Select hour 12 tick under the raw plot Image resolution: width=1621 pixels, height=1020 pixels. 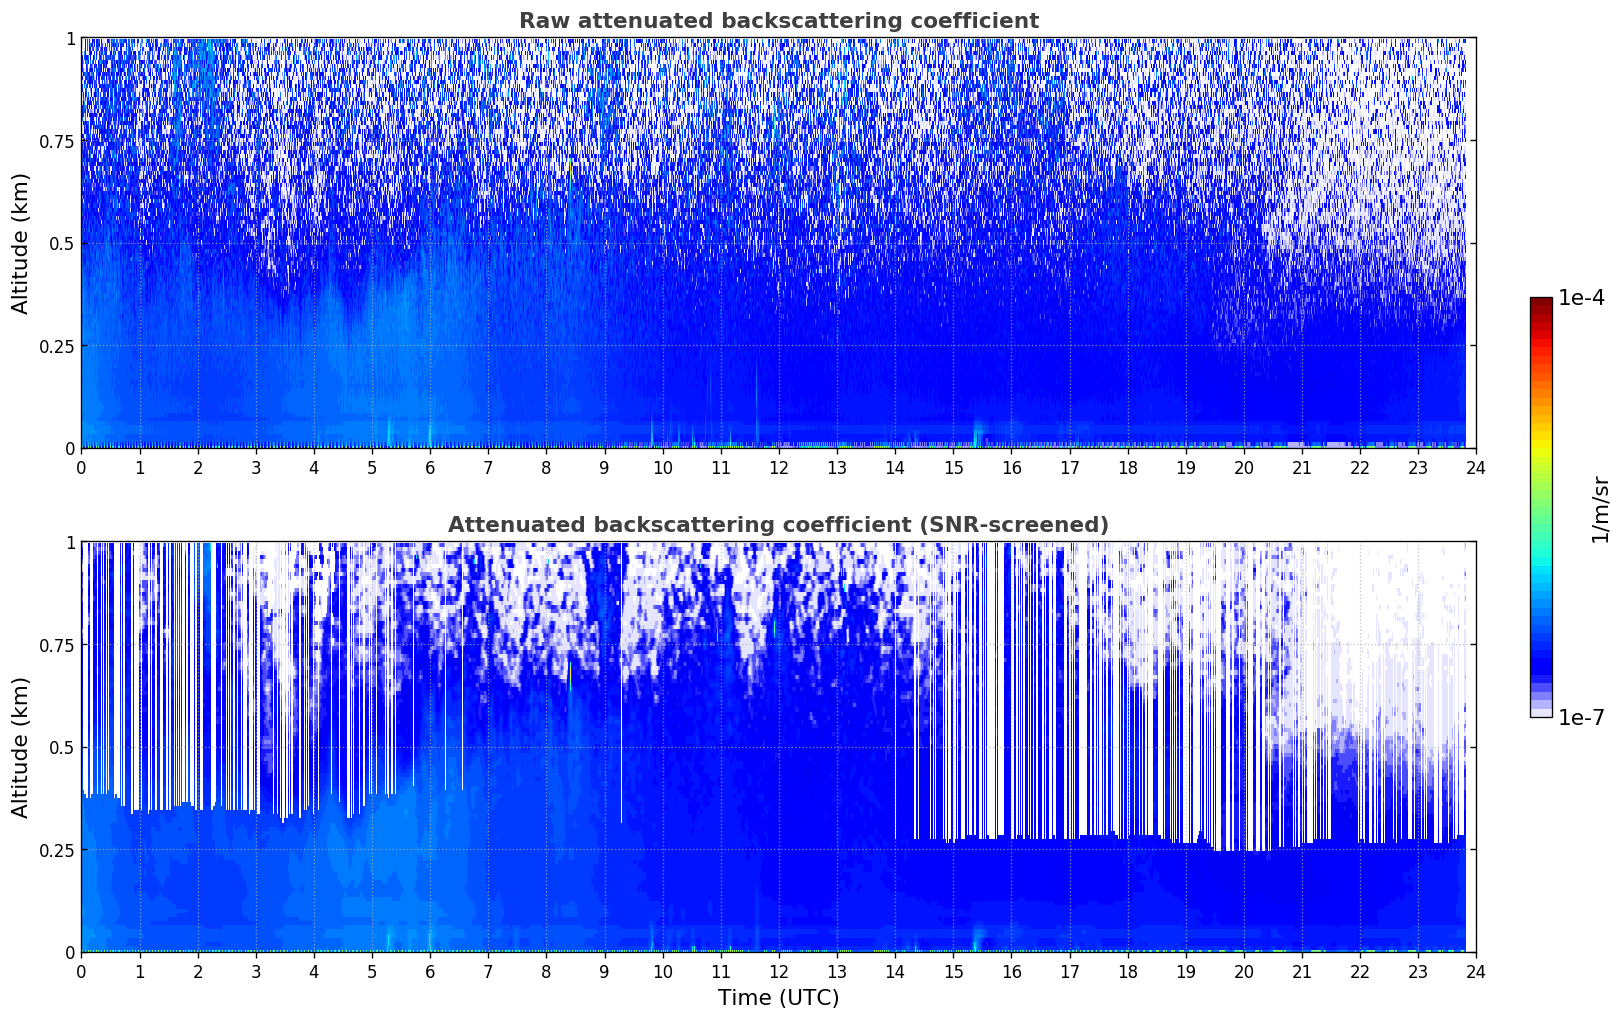778,467
